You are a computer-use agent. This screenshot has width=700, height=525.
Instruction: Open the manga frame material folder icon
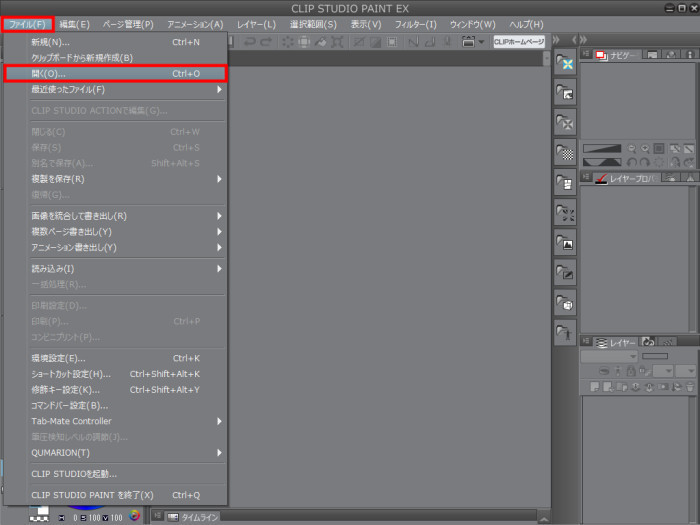click(x=565, y=182)
